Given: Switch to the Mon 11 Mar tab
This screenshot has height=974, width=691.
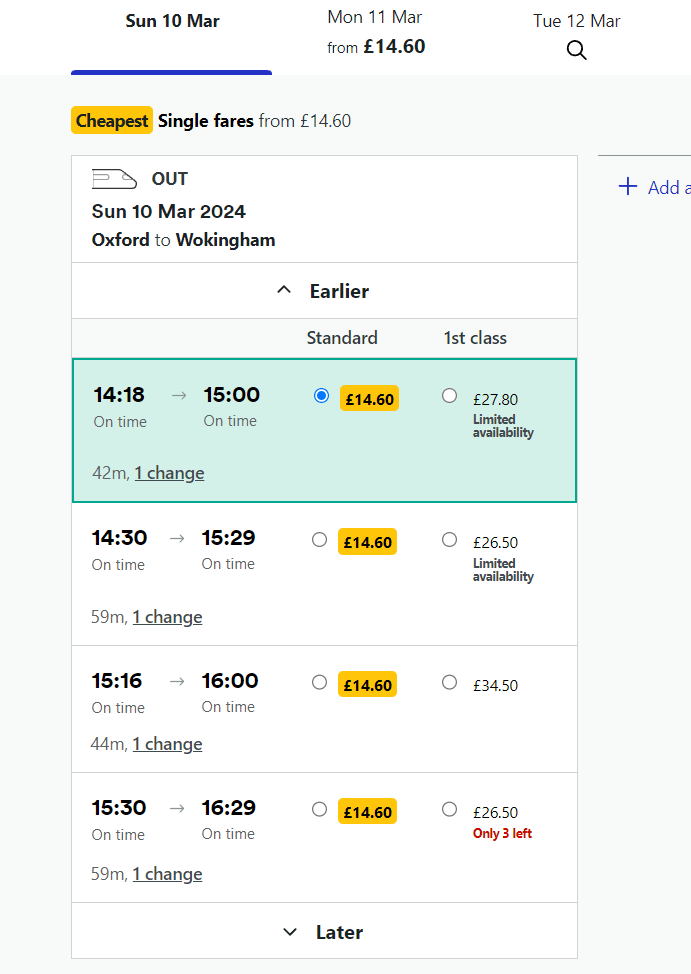Looking at the screenshot, I should tap(376, 32).
